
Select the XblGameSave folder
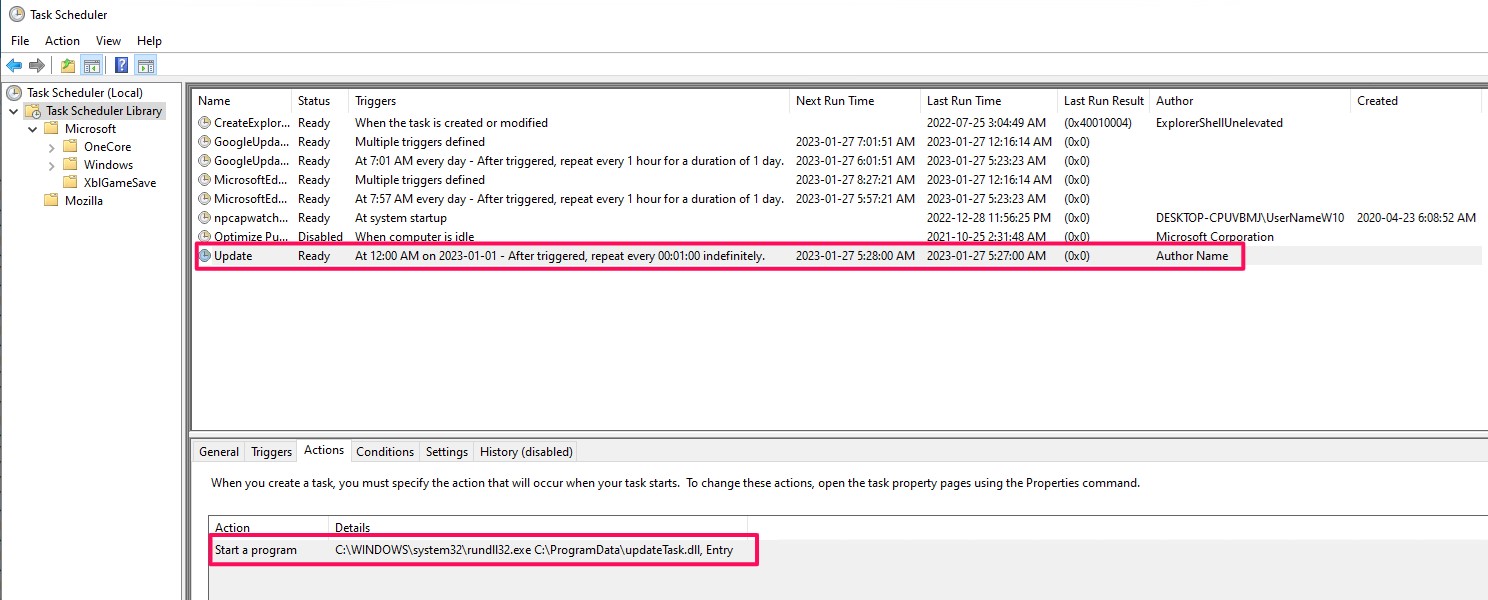[x=119, y=183]
